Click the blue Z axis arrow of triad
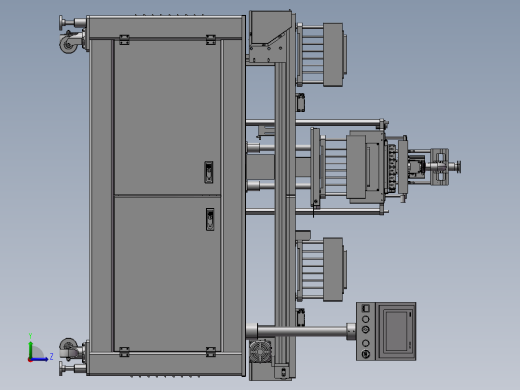The image size is (520, 390). click(40, 359)
